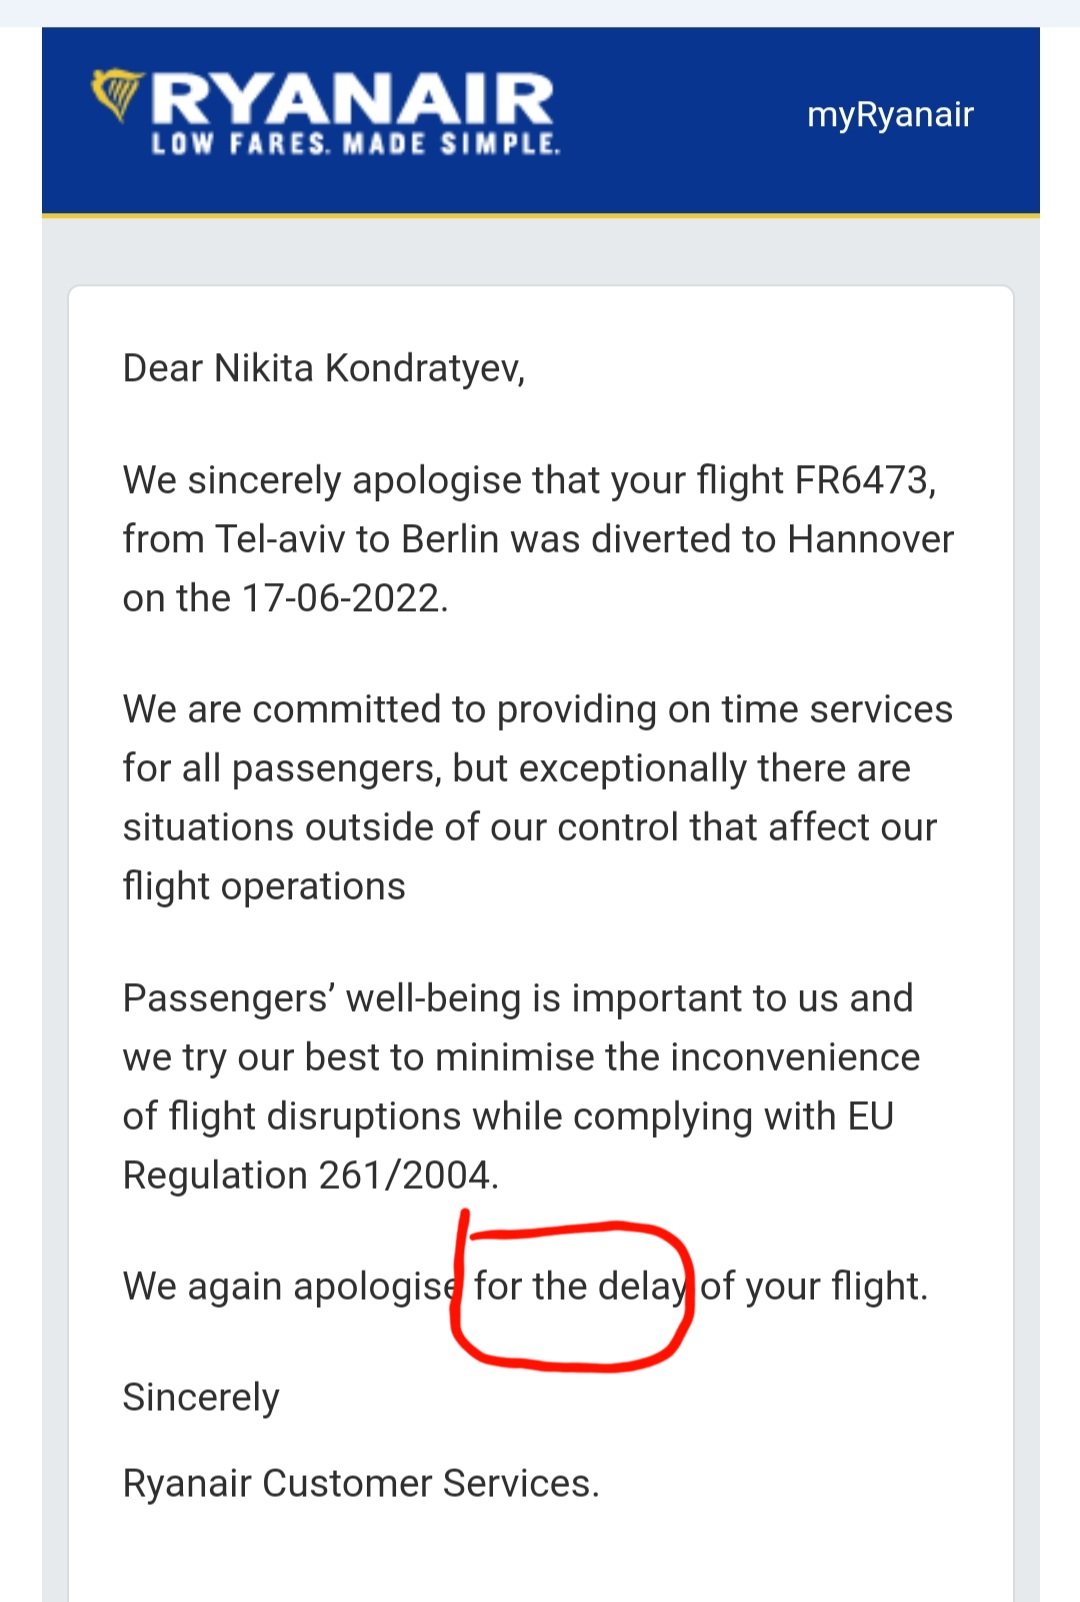Click the date 17-06-2022
The image size is (1080, 1602).
[341, 598]
